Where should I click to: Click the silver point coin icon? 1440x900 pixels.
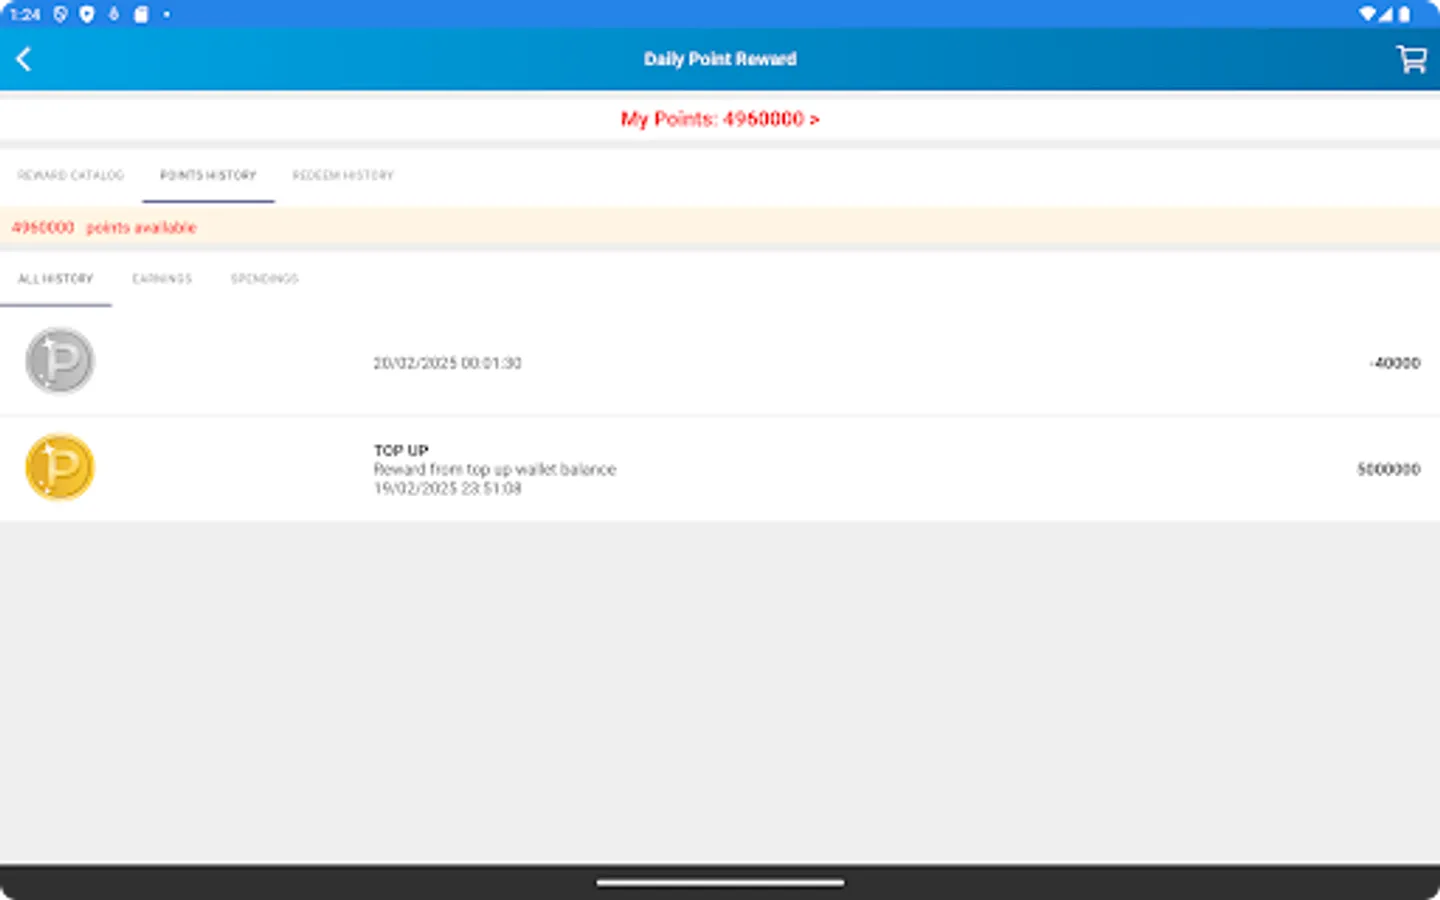click(x=59, y=361)
